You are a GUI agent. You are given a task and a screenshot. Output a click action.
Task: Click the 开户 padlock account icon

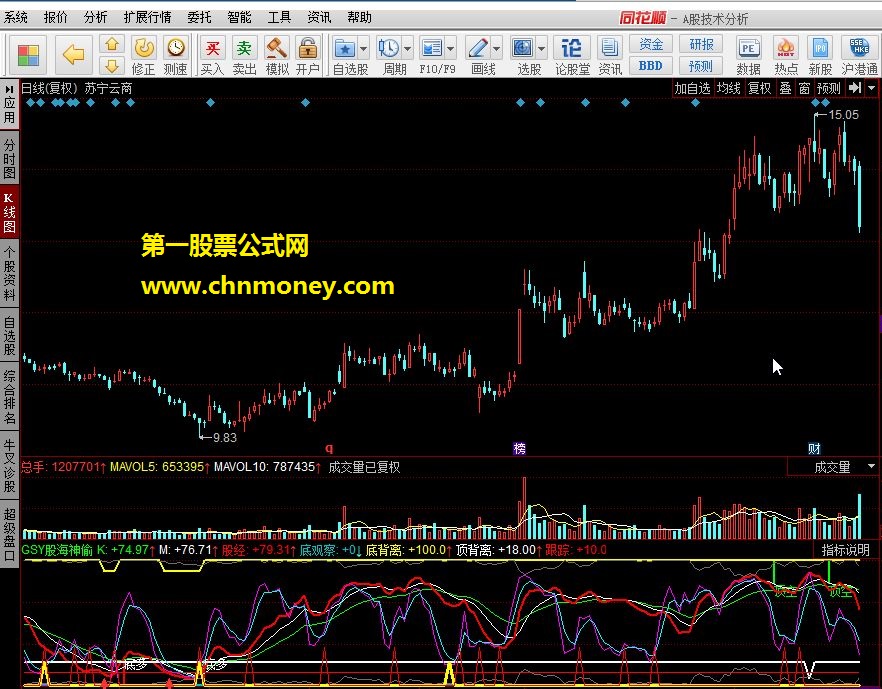point(308,48)
